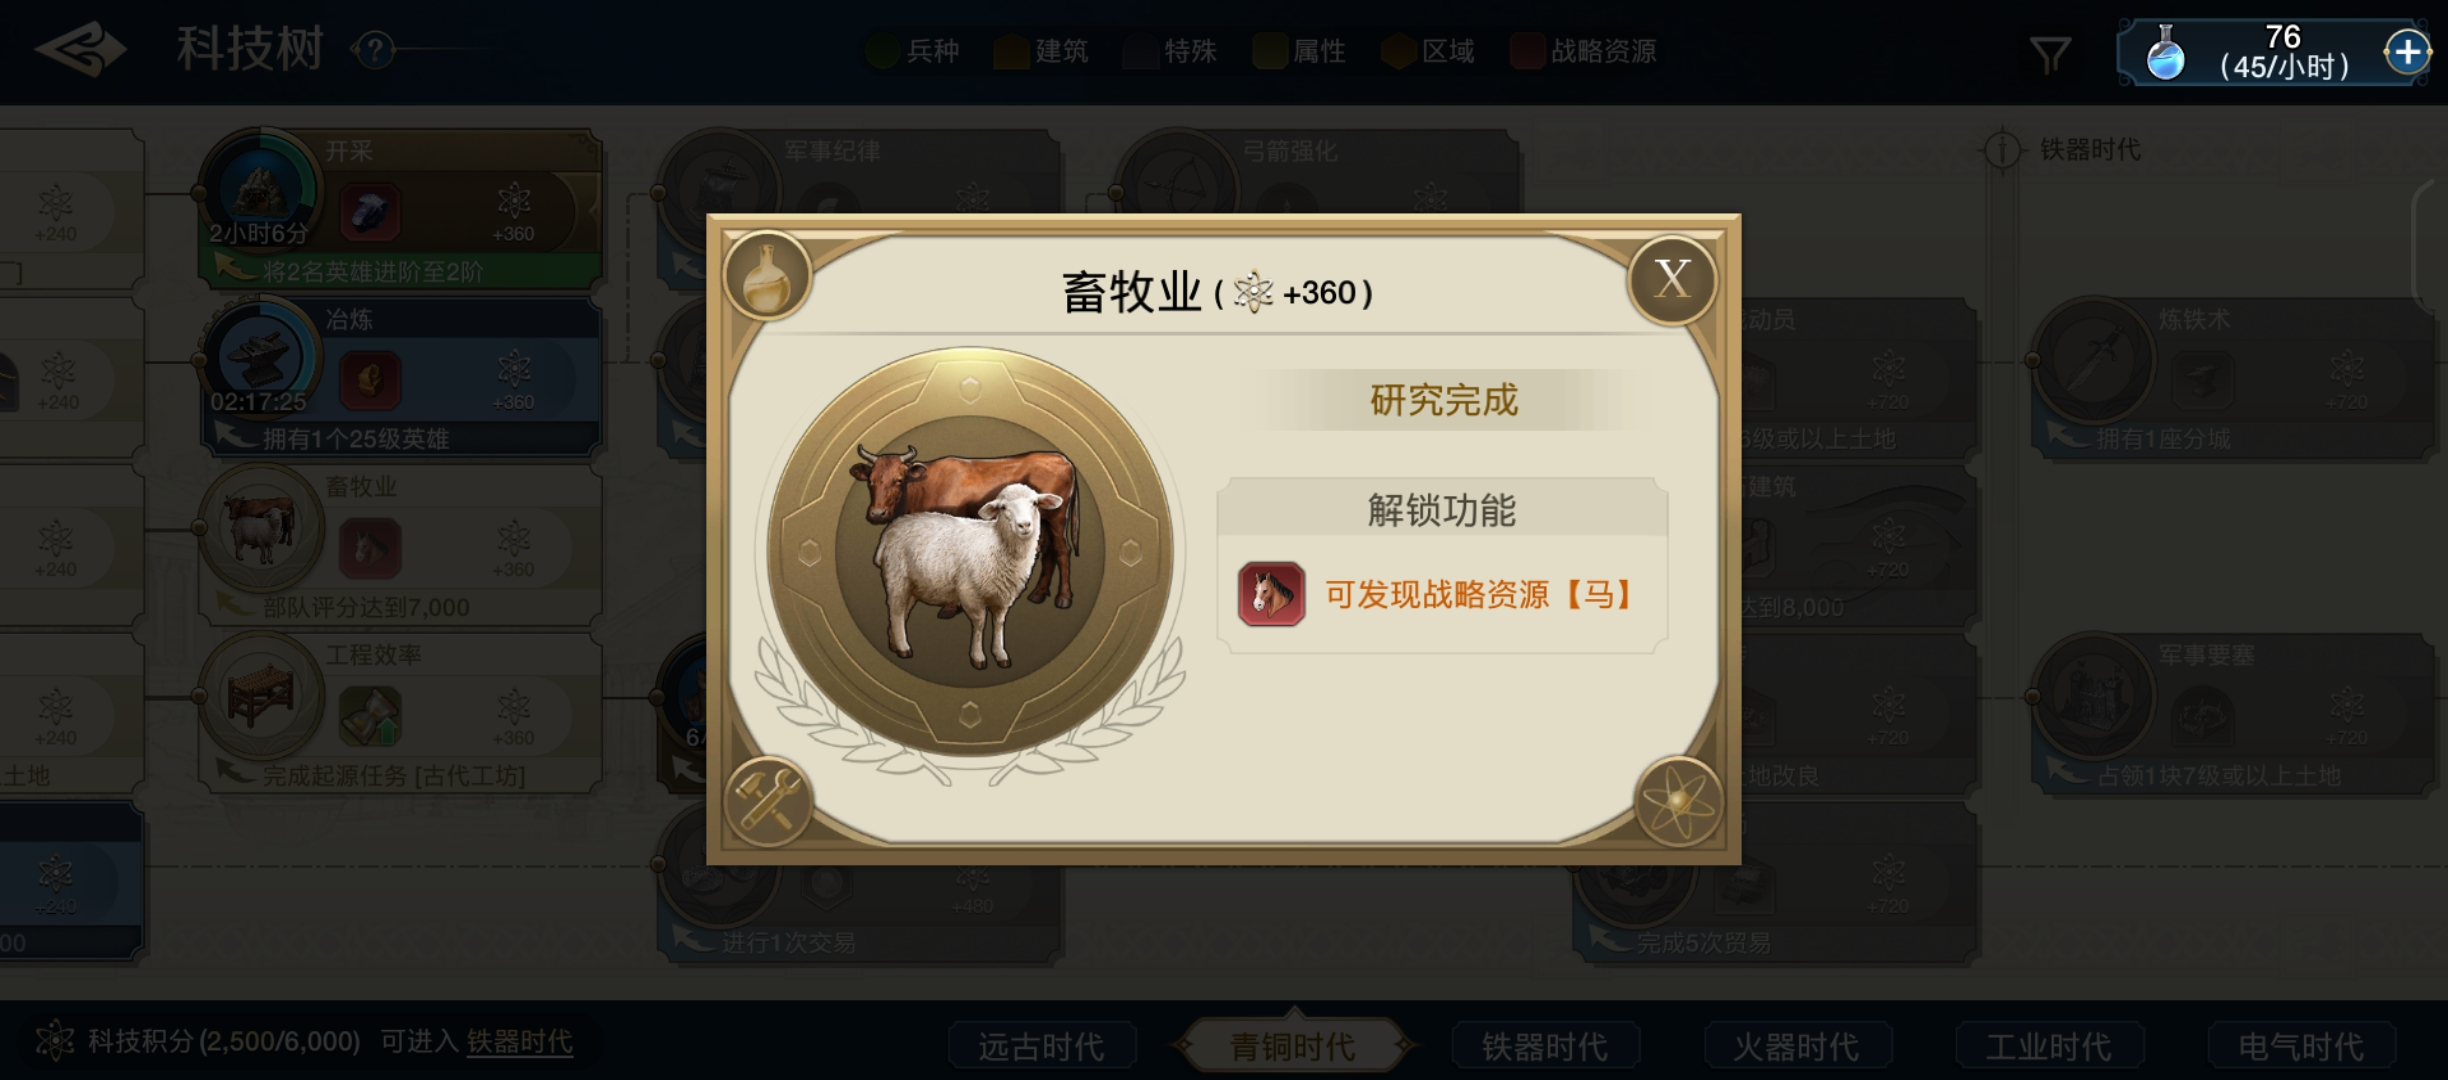This screenshot has height=1080, width=2448.
Task: Select the 工程效率 technology node
Action: pos(400,712)
